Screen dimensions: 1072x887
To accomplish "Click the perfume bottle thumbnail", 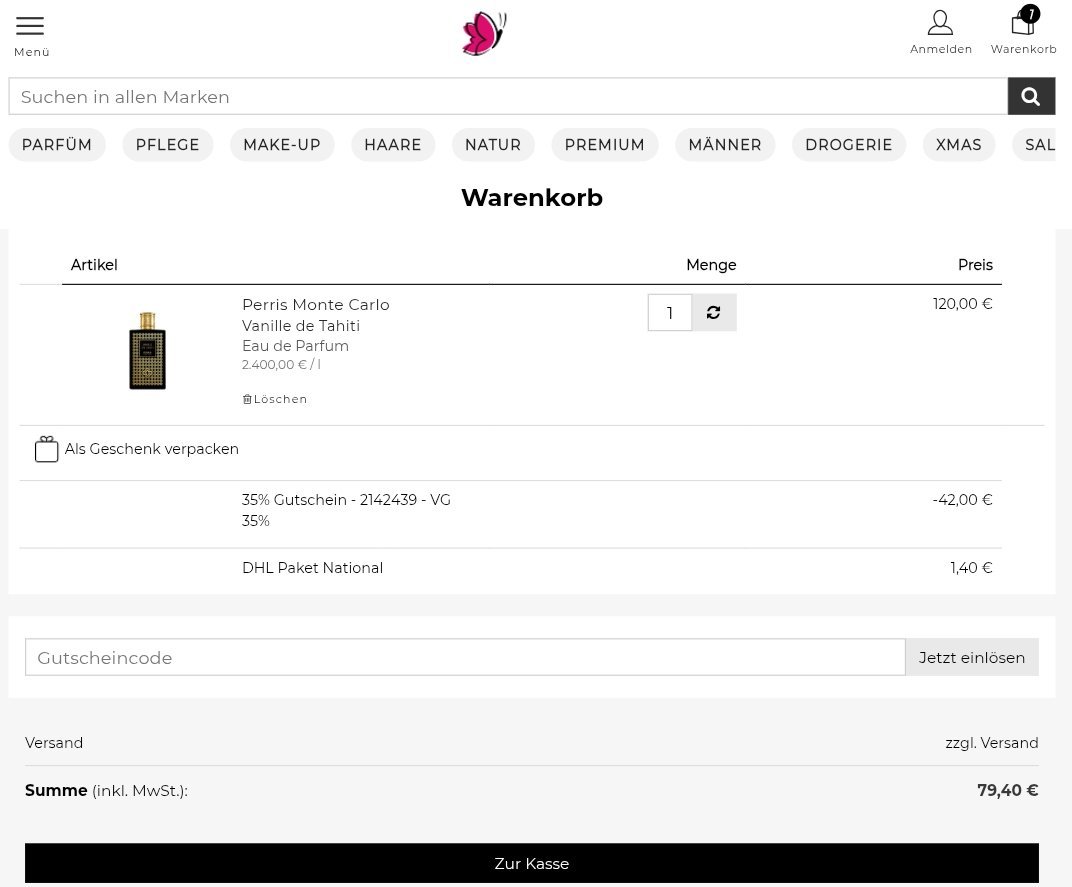I will point(147,350).
